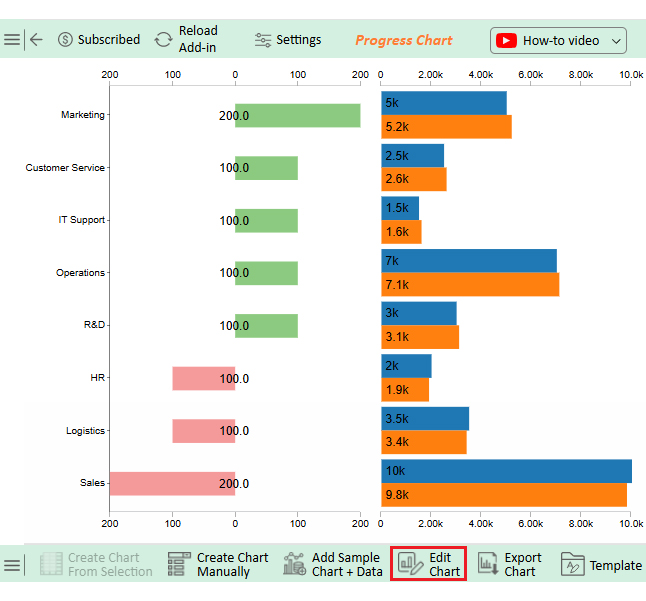The height and width of the screenshot is (601, 646).
Task: Open the Template folder icon
Action: coord(572,564)
